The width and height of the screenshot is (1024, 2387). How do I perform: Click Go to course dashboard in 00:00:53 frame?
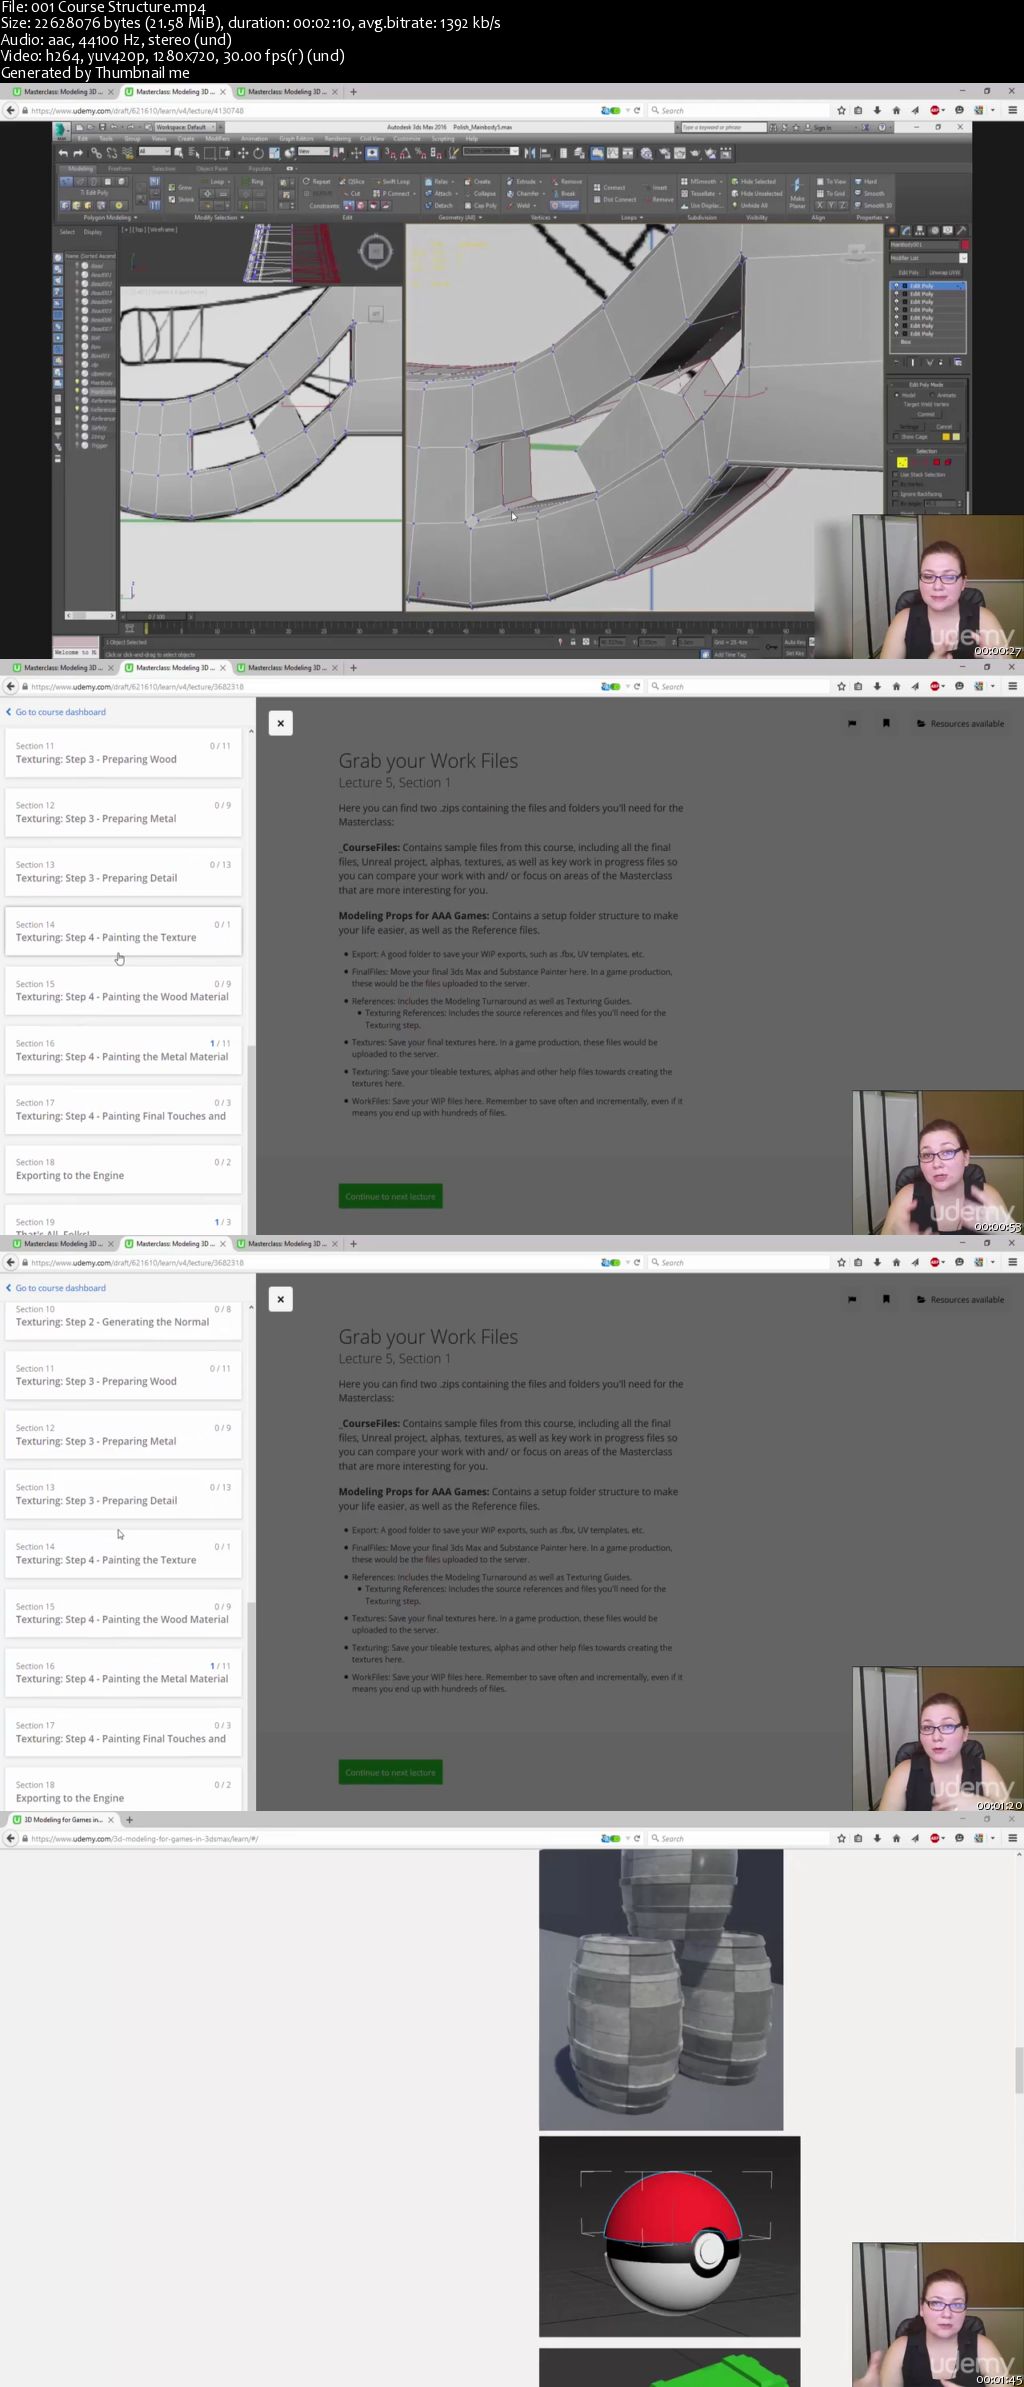56,712
